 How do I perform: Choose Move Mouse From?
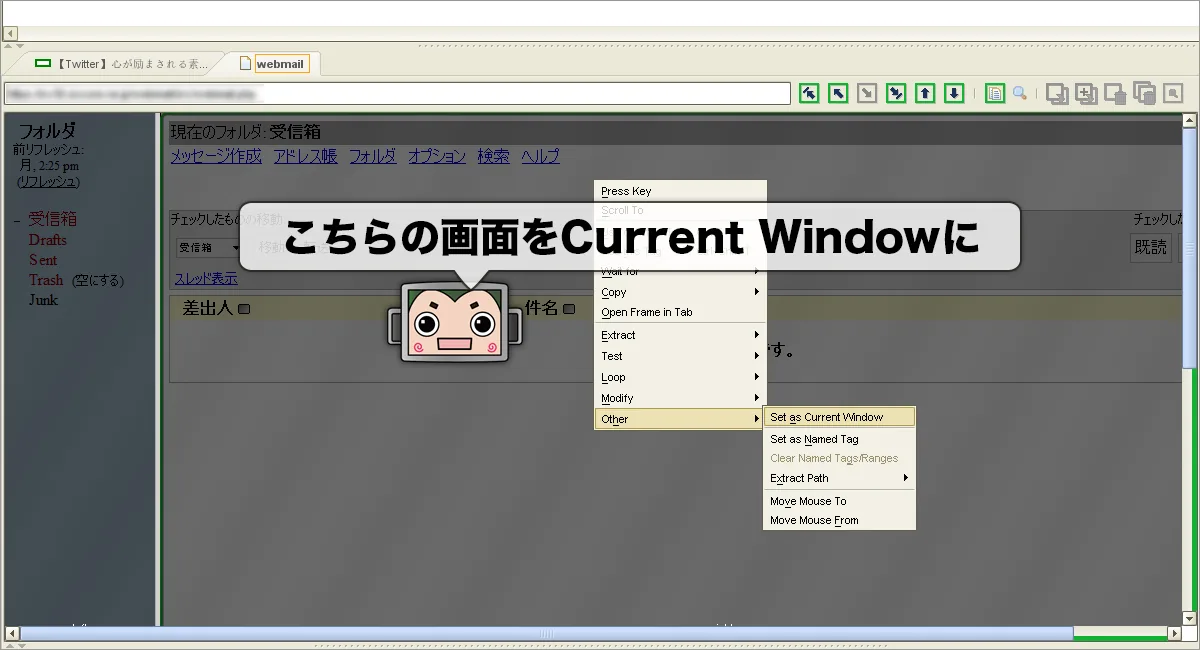[839, 520]
